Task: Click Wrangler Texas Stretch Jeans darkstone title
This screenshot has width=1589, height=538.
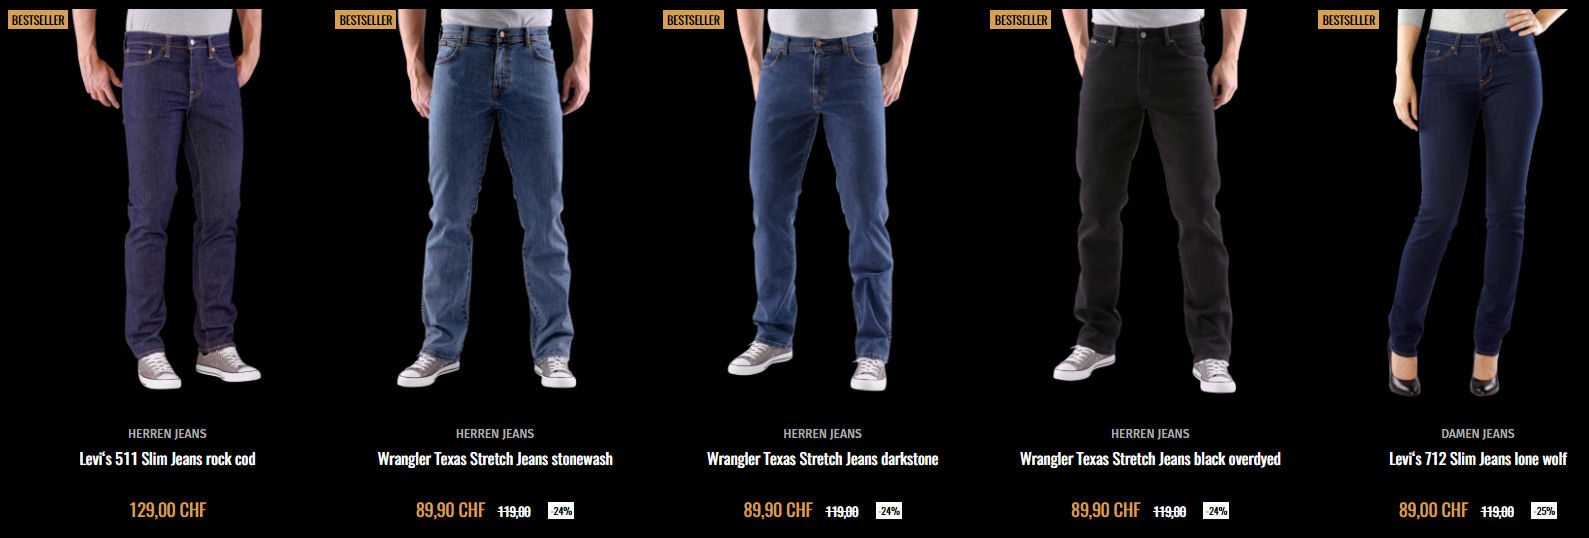Action: (822, 459)
